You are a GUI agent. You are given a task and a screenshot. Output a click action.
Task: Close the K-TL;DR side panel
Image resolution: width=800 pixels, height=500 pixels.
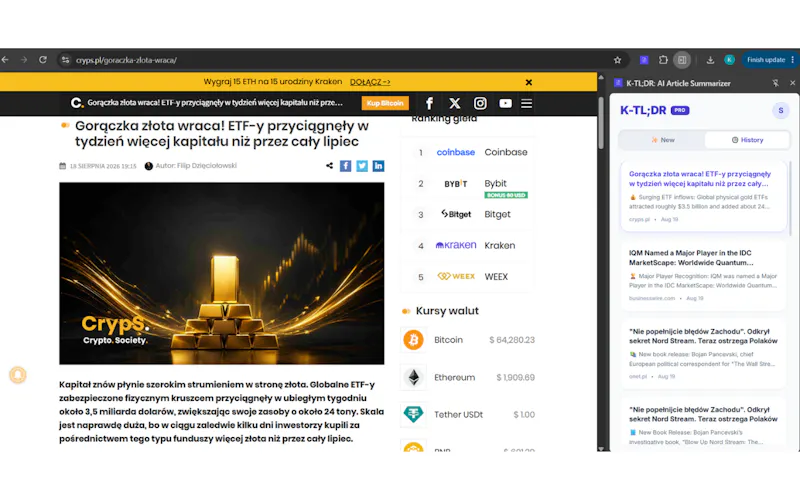click(x=792, y=83)
